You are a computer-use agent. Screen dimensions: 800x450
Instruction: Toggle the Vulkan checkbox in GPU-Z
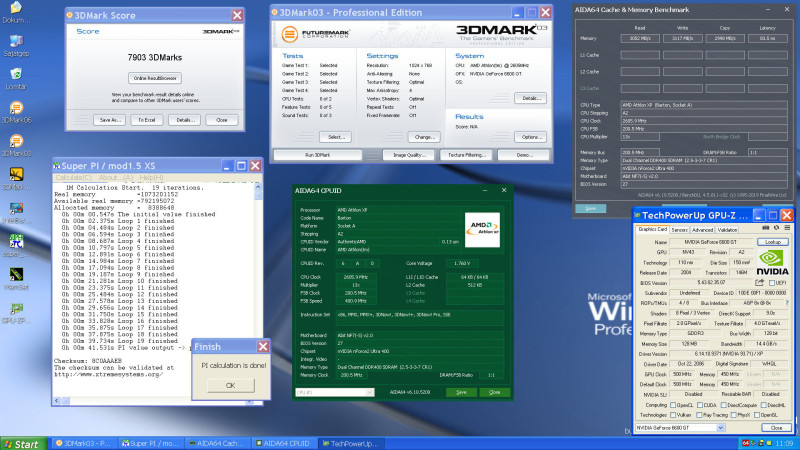click(x=673, y=415)
